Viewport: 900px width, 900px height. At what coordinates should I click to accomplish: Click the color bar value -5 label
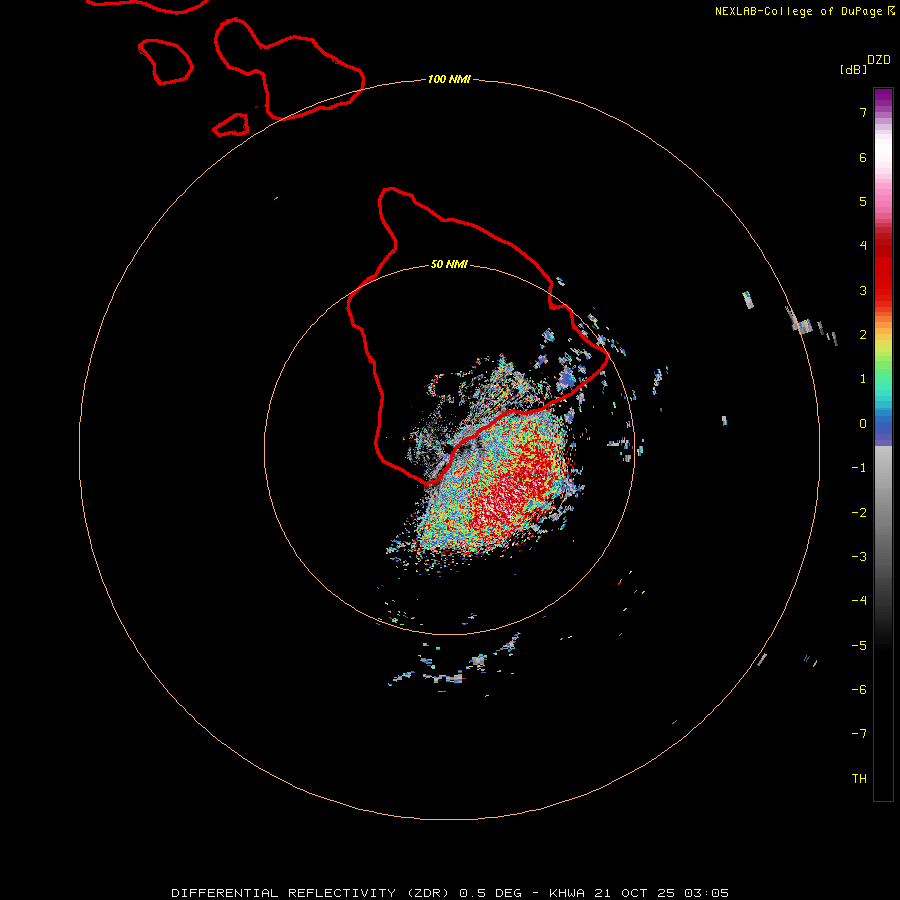tap(859, 646)
